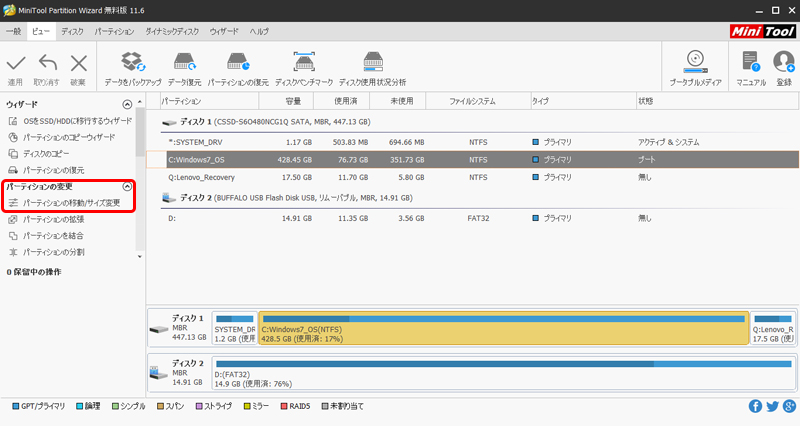Sort by 状態 column header
This screenshot has width=800, height=426.
[x=717, y=101]
